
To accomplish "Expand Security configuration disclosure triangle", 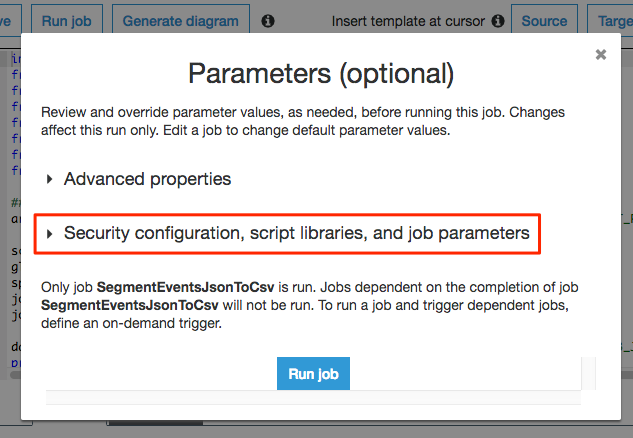I will click(50, 234).
